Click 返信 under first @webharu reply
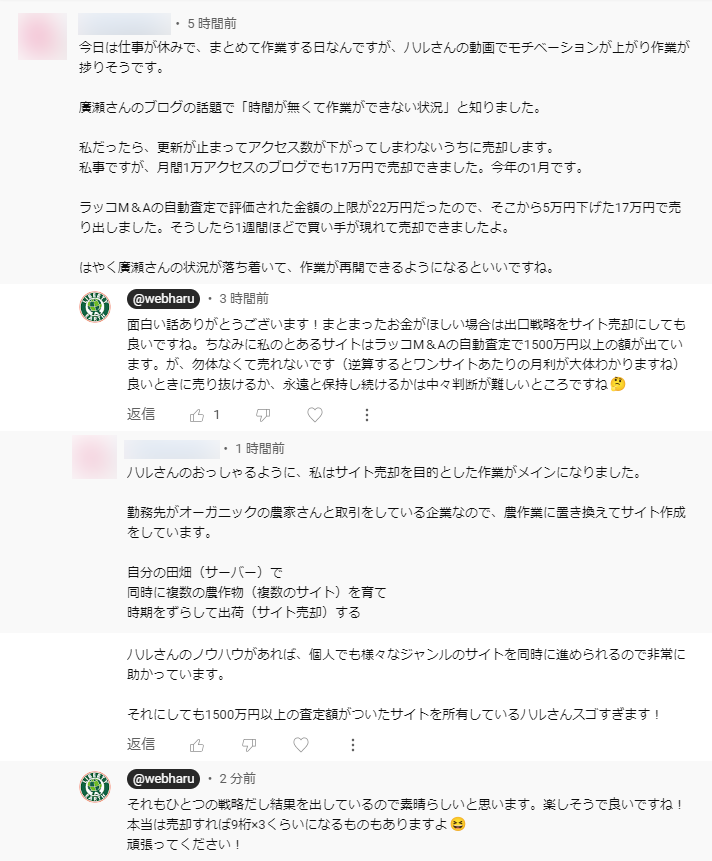The height and width of the screenshot is (861, 712). (141, 414)
